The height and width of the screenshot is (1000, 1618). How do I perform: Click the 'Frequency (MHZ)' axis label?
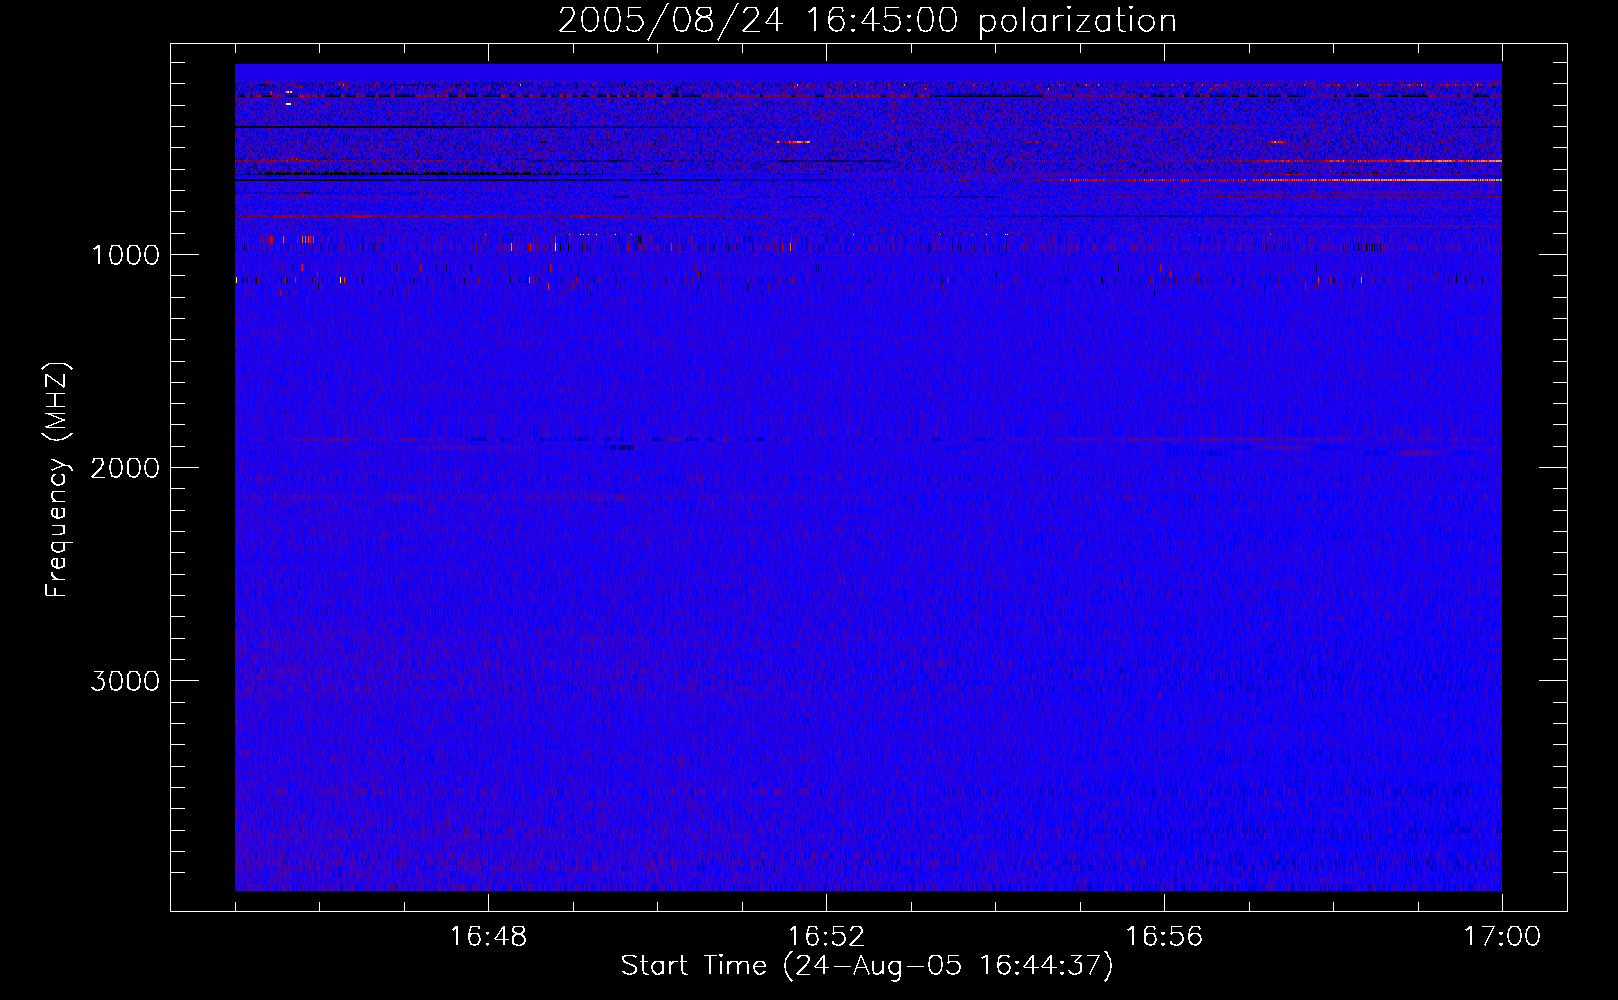pos(57,480)
